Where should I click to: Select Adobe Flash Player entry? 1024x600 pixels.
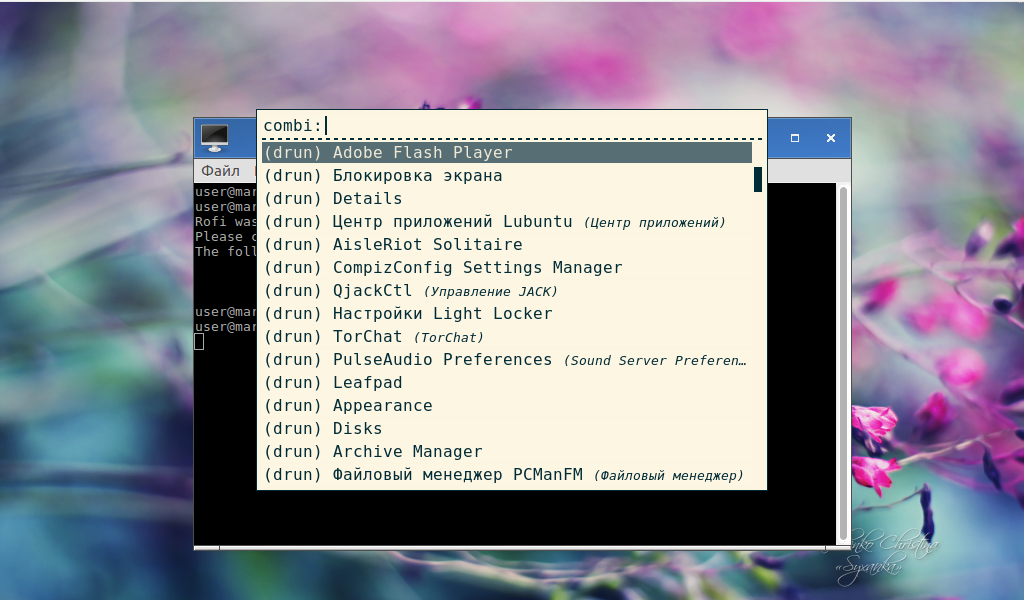(507, 152)
